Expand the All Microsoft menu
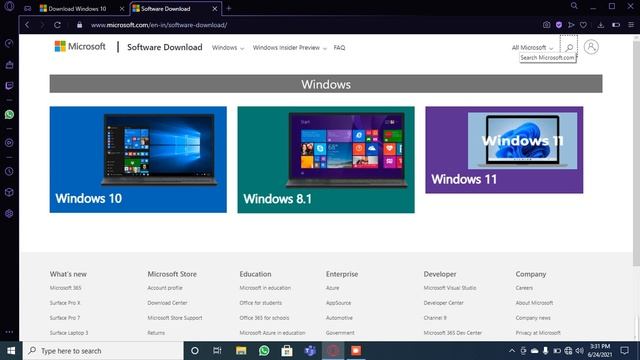Image resolution: width=640 pixels, height=360 pixels. point(532,48)
